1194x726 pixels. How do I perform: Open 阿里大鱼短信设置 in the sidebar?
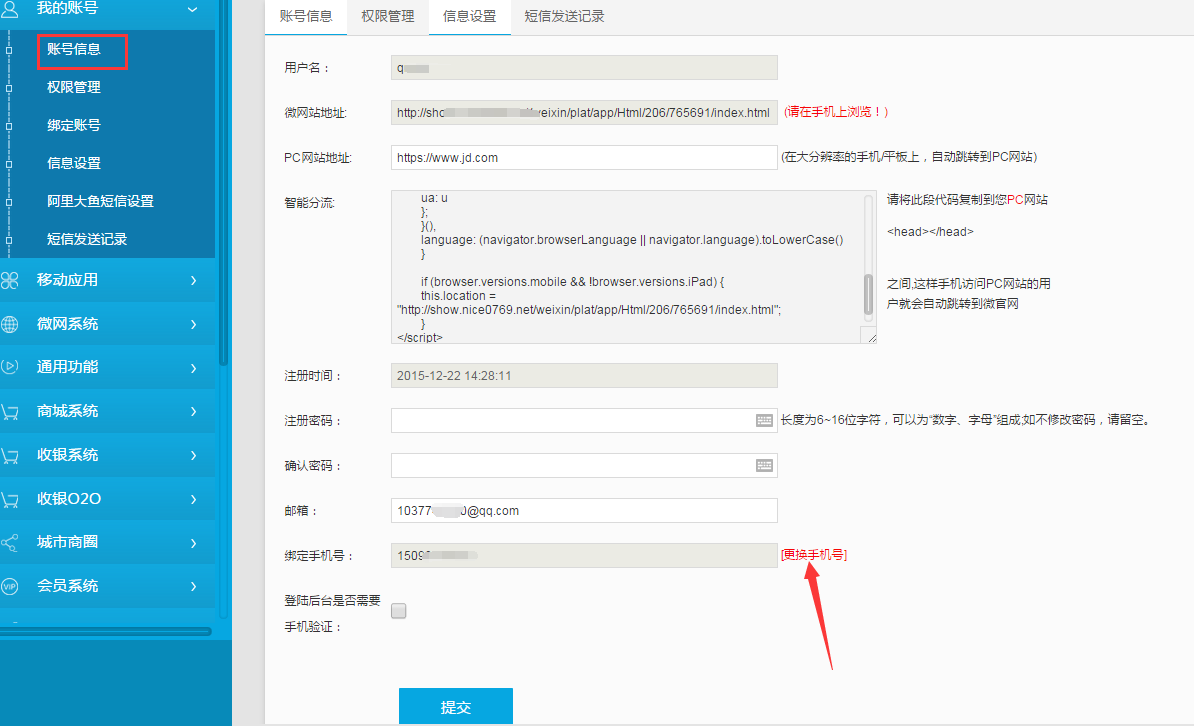tap(101, 201)
